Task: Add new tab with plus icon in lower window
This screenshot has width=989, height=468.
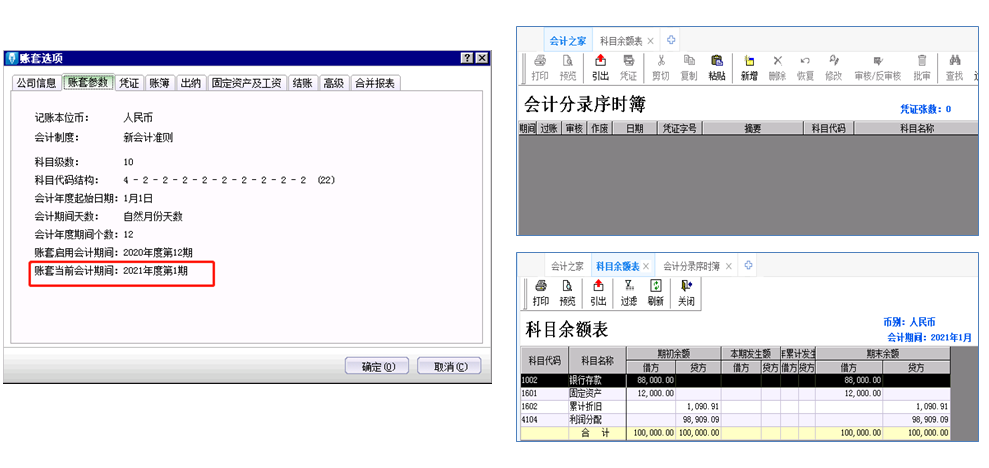Action: click(x=749, y=265)
